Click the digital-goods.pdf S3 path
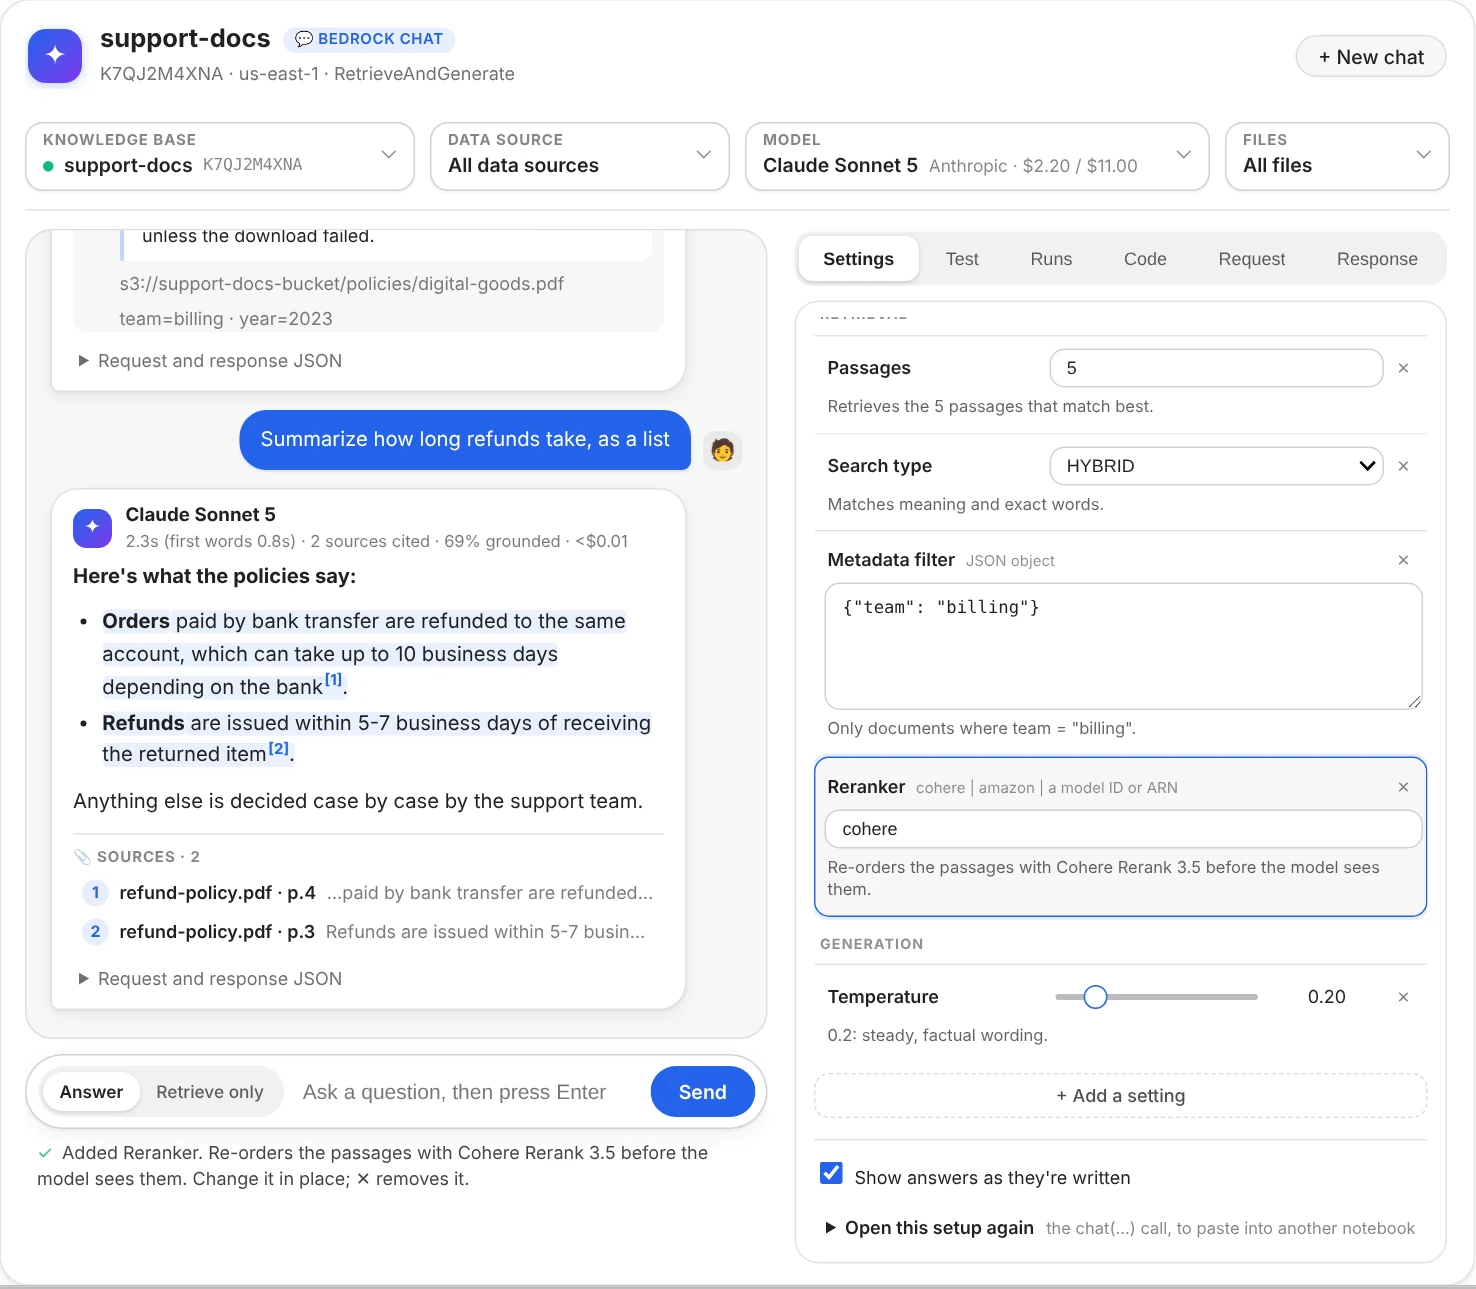 click(342, 284)
